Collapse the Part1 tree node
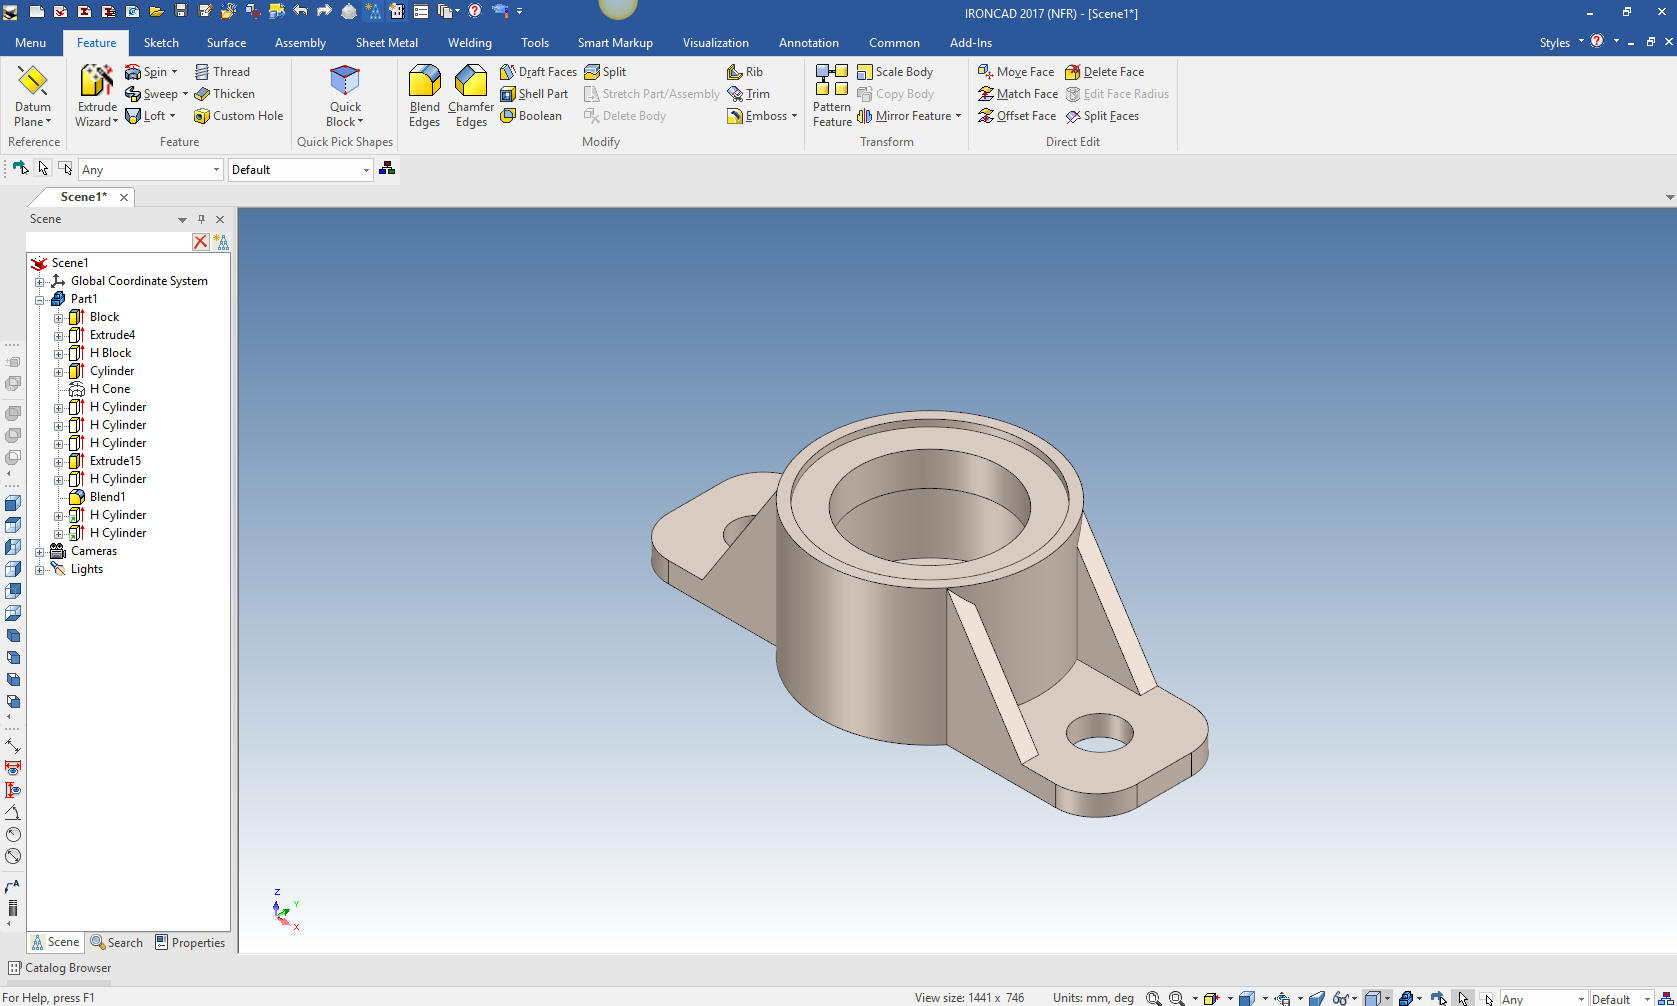This screenshot has width=1677, height=1006. (x=40, y=300)
